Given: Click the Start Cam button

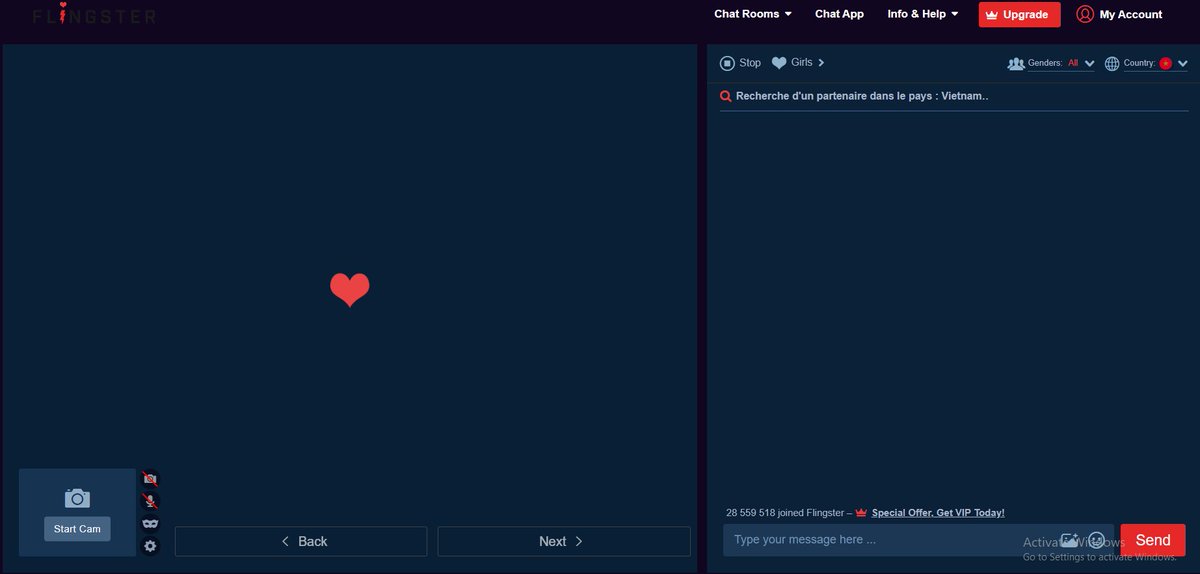Looking at the screenshot, I should click(x=77, y=529).
